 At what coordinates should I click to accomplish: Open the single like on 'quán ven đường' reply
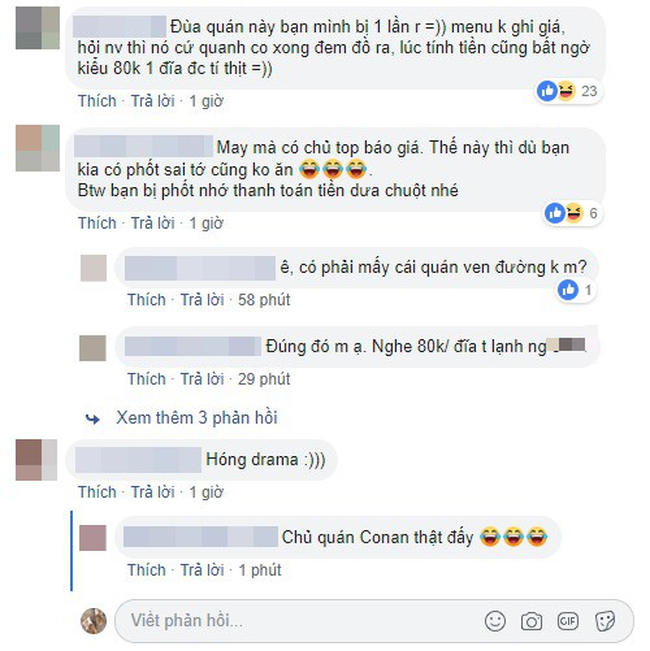pos(575,290)
